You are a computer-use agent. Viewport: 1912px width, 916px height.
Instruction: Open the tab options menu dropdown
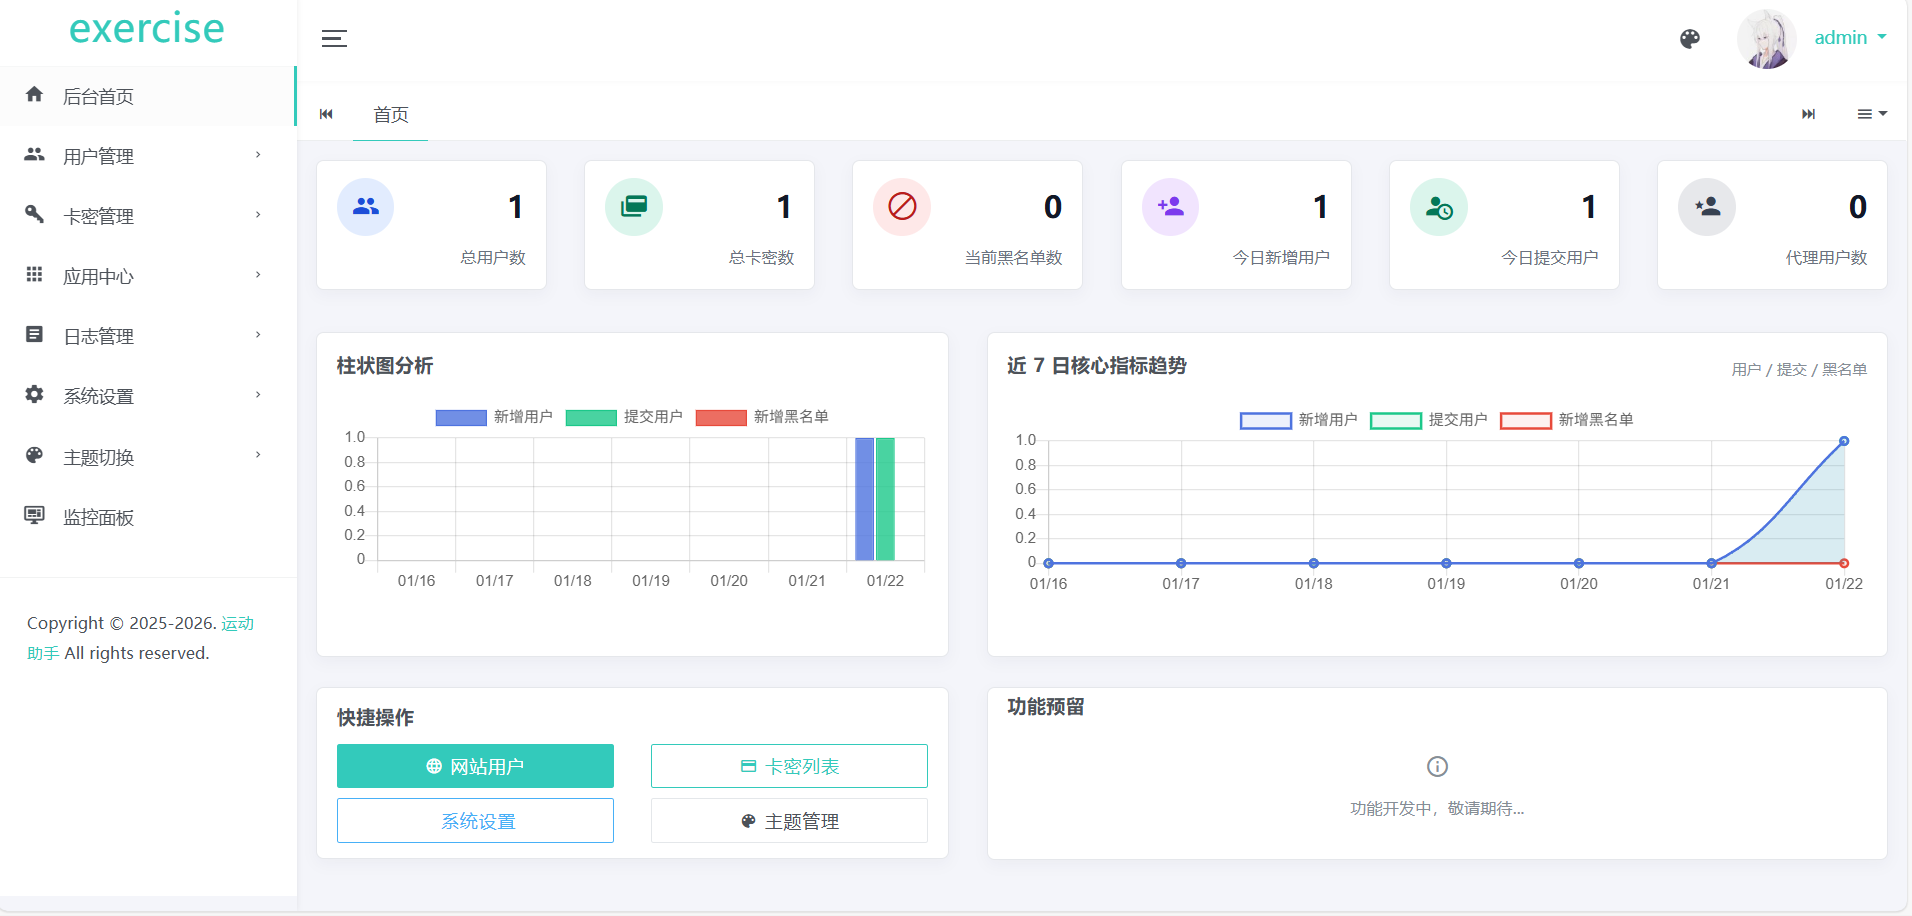(x=1871, y=114)
